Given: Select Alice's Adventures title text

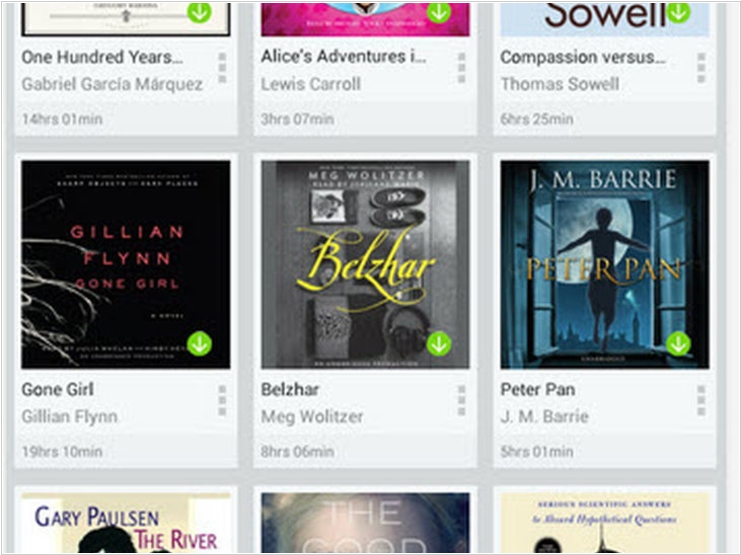Looking at the screenshot, I should point(344,57).
